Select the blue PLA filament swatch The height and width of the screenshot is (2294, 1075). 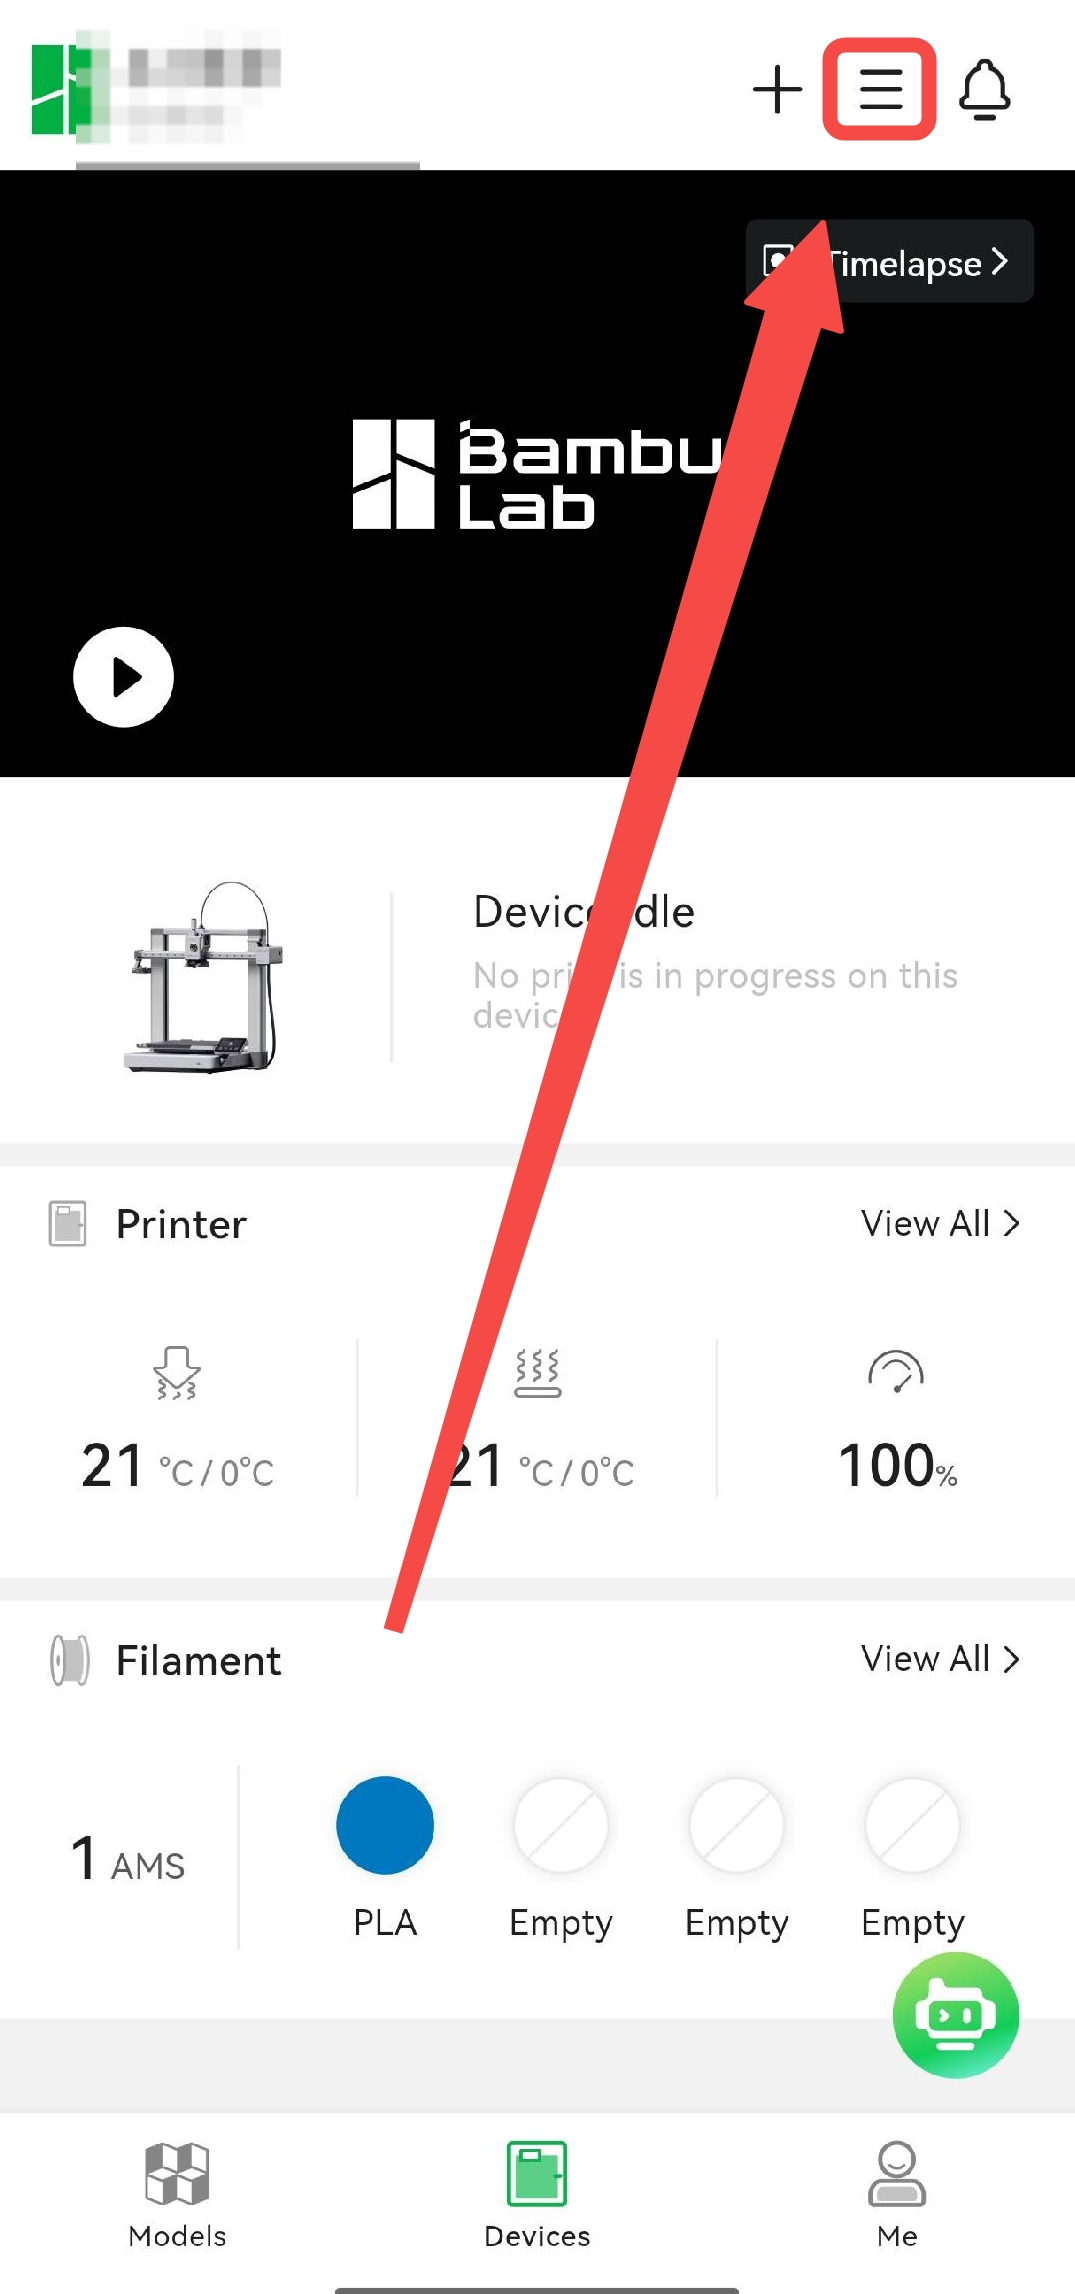(385, 1825)
